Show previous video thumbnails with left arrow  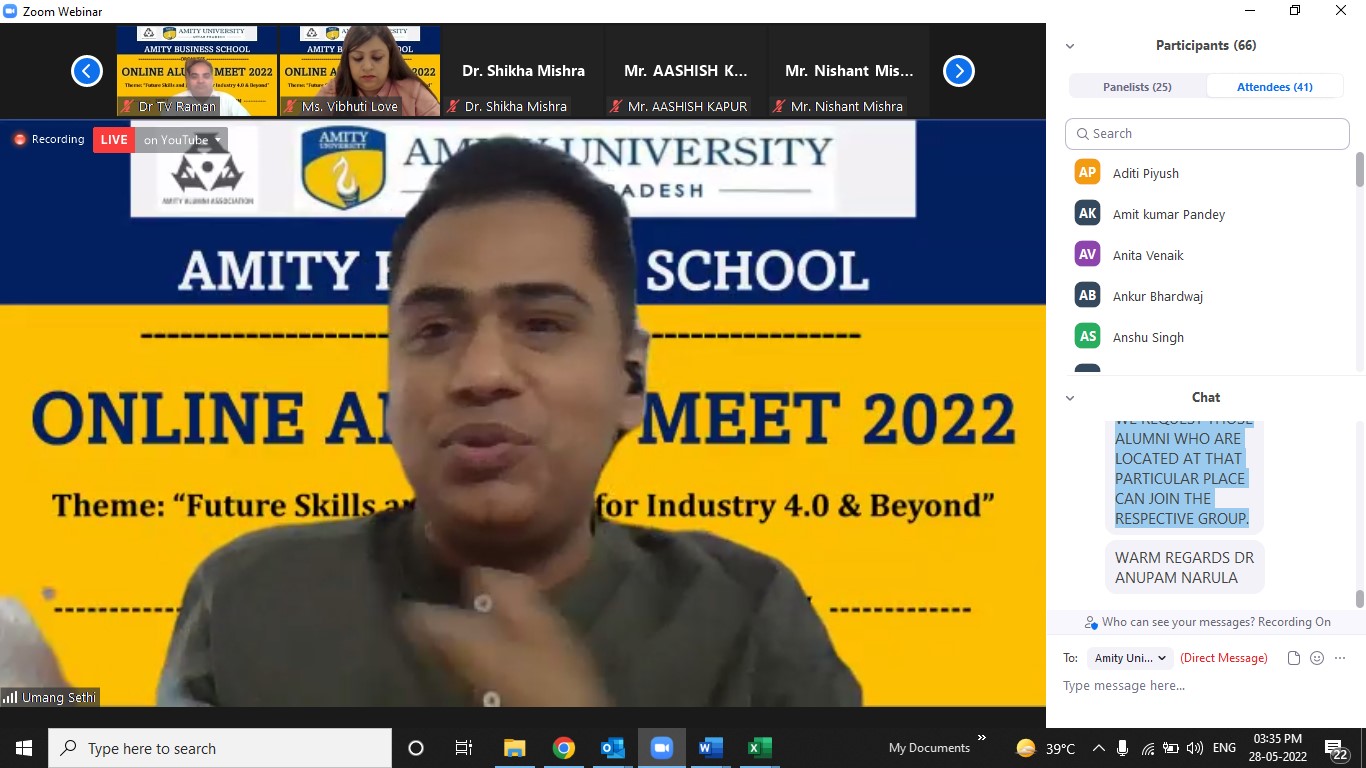coord(87,71)
